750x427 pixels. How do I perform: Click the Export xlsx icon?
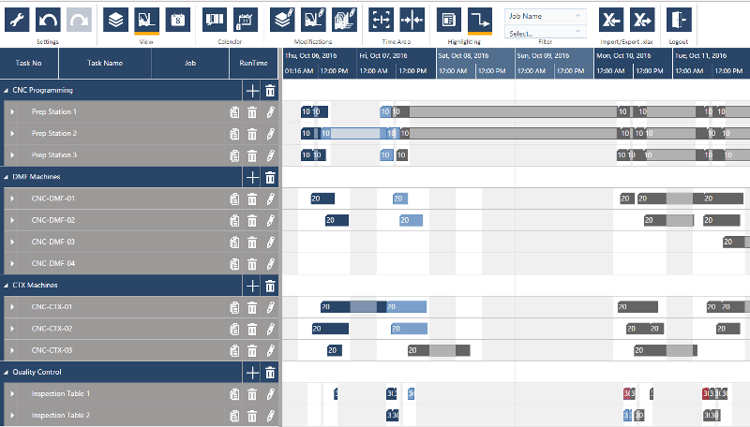point(642,20)
